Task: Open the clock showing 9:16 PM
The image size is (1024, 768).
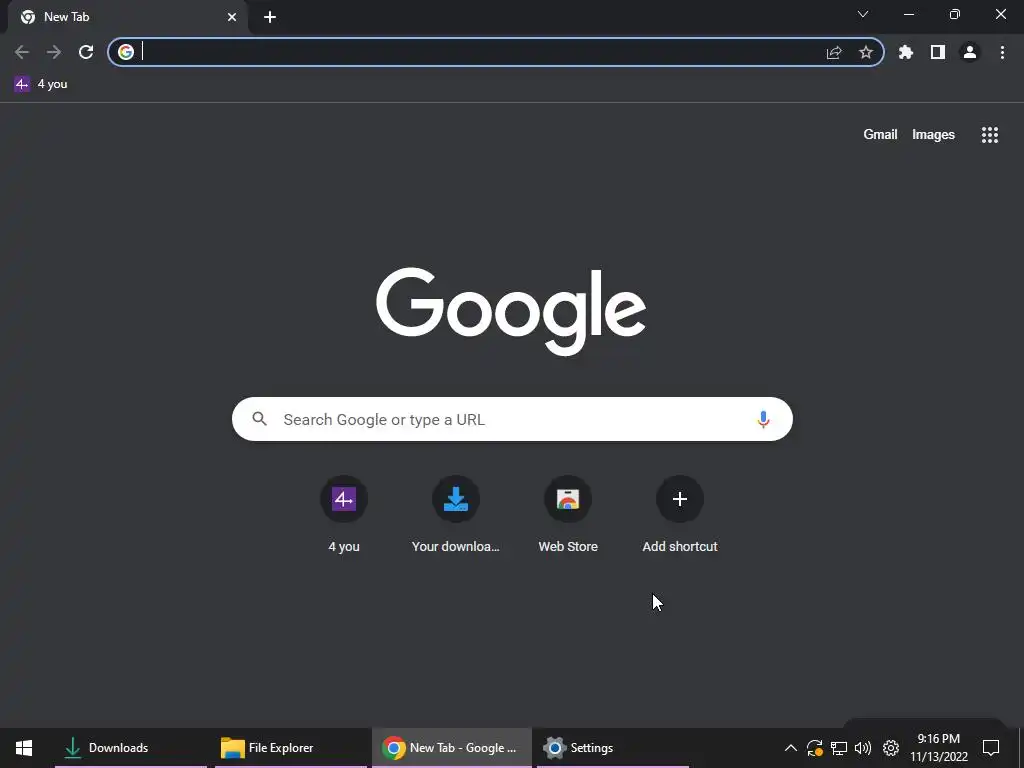Action: click(x=938, y=748)
